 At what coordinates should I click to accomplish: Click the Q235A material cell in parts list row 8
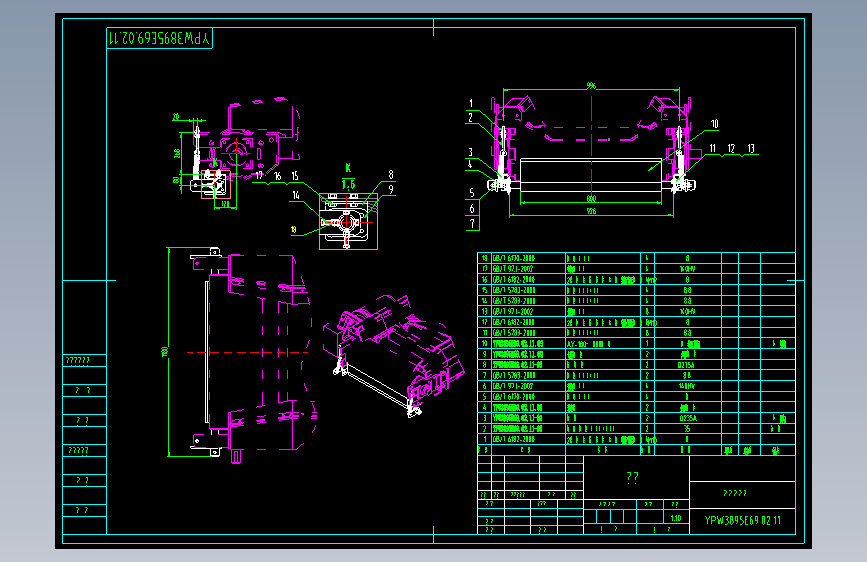pos(686,365)
